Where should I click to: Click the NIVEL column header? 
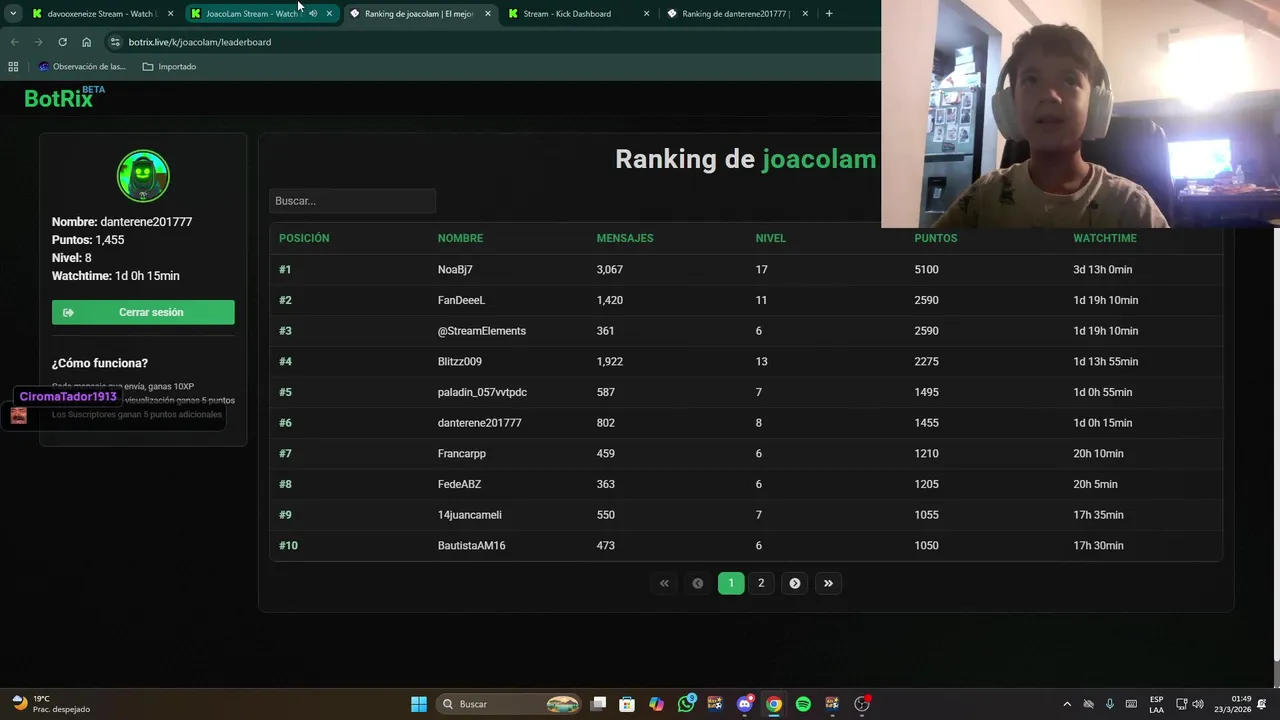tap(771, 238)
